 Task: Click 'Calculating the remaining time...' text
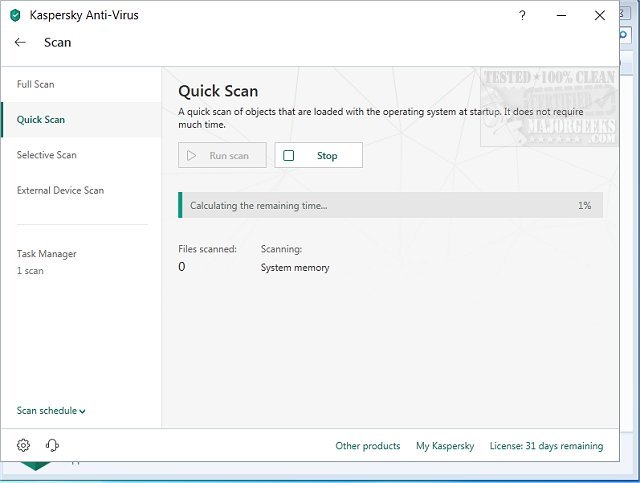(x=259, y=205)
